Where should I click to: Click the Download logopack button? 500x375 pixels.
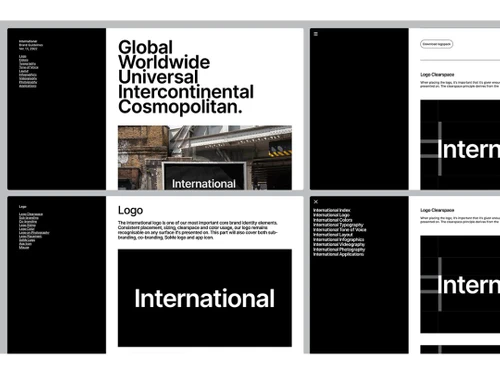436,44
